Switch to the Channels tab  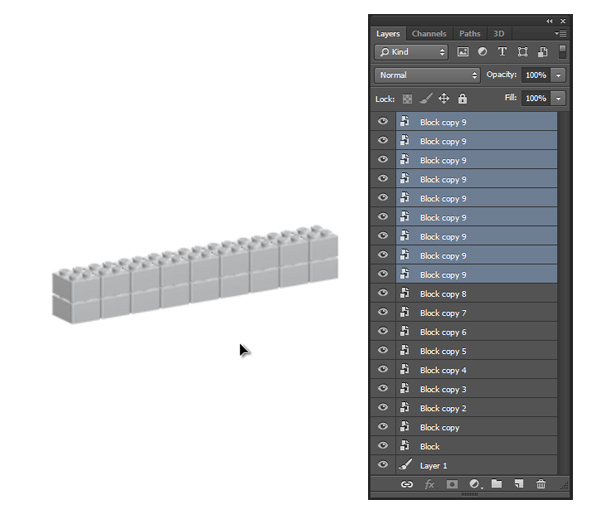pos(429,34)
